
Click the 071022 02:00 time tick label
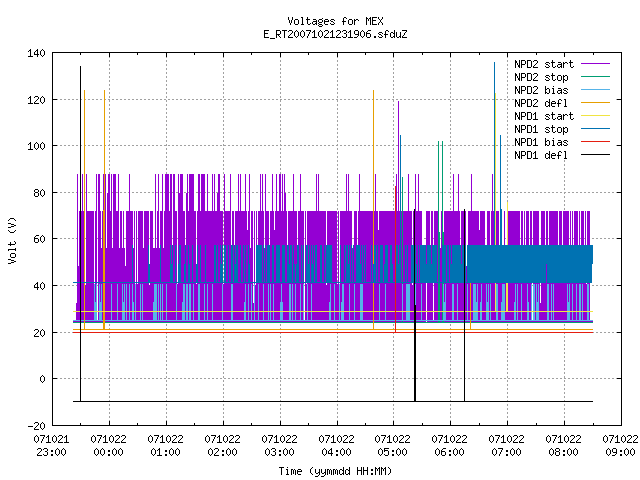(x=222, y=446)
